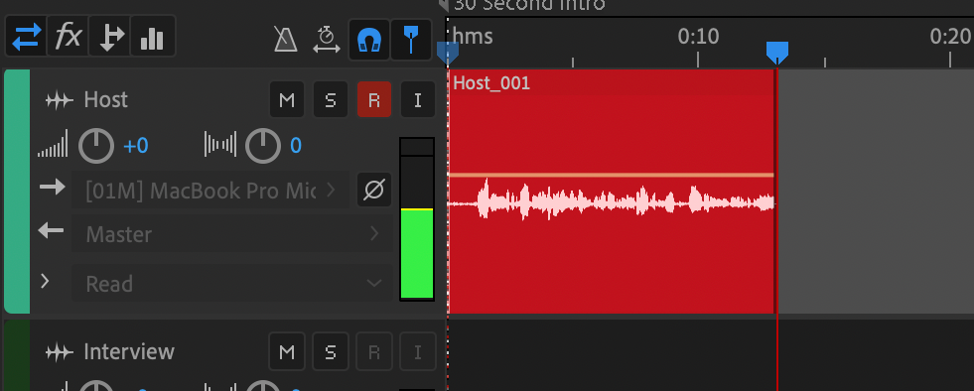Click the Host pan value 0
The width and height of the screenshot is (974, 391).
296,146
